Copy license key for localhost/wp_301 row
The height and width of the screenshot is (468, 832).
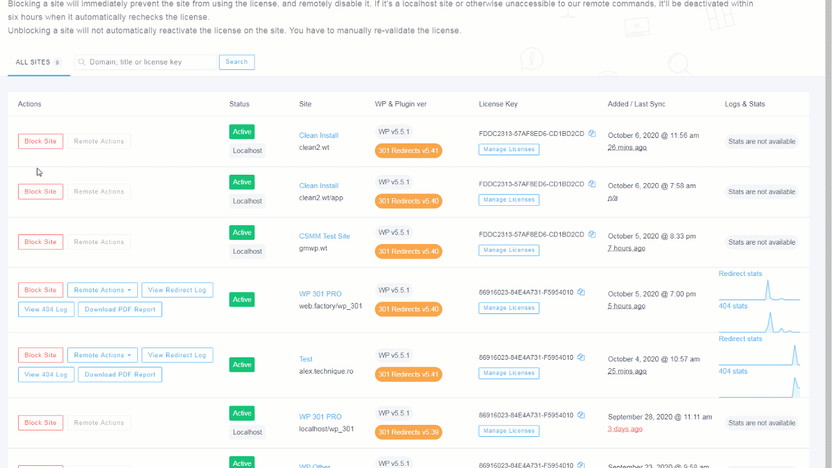[x=581, y=415]
